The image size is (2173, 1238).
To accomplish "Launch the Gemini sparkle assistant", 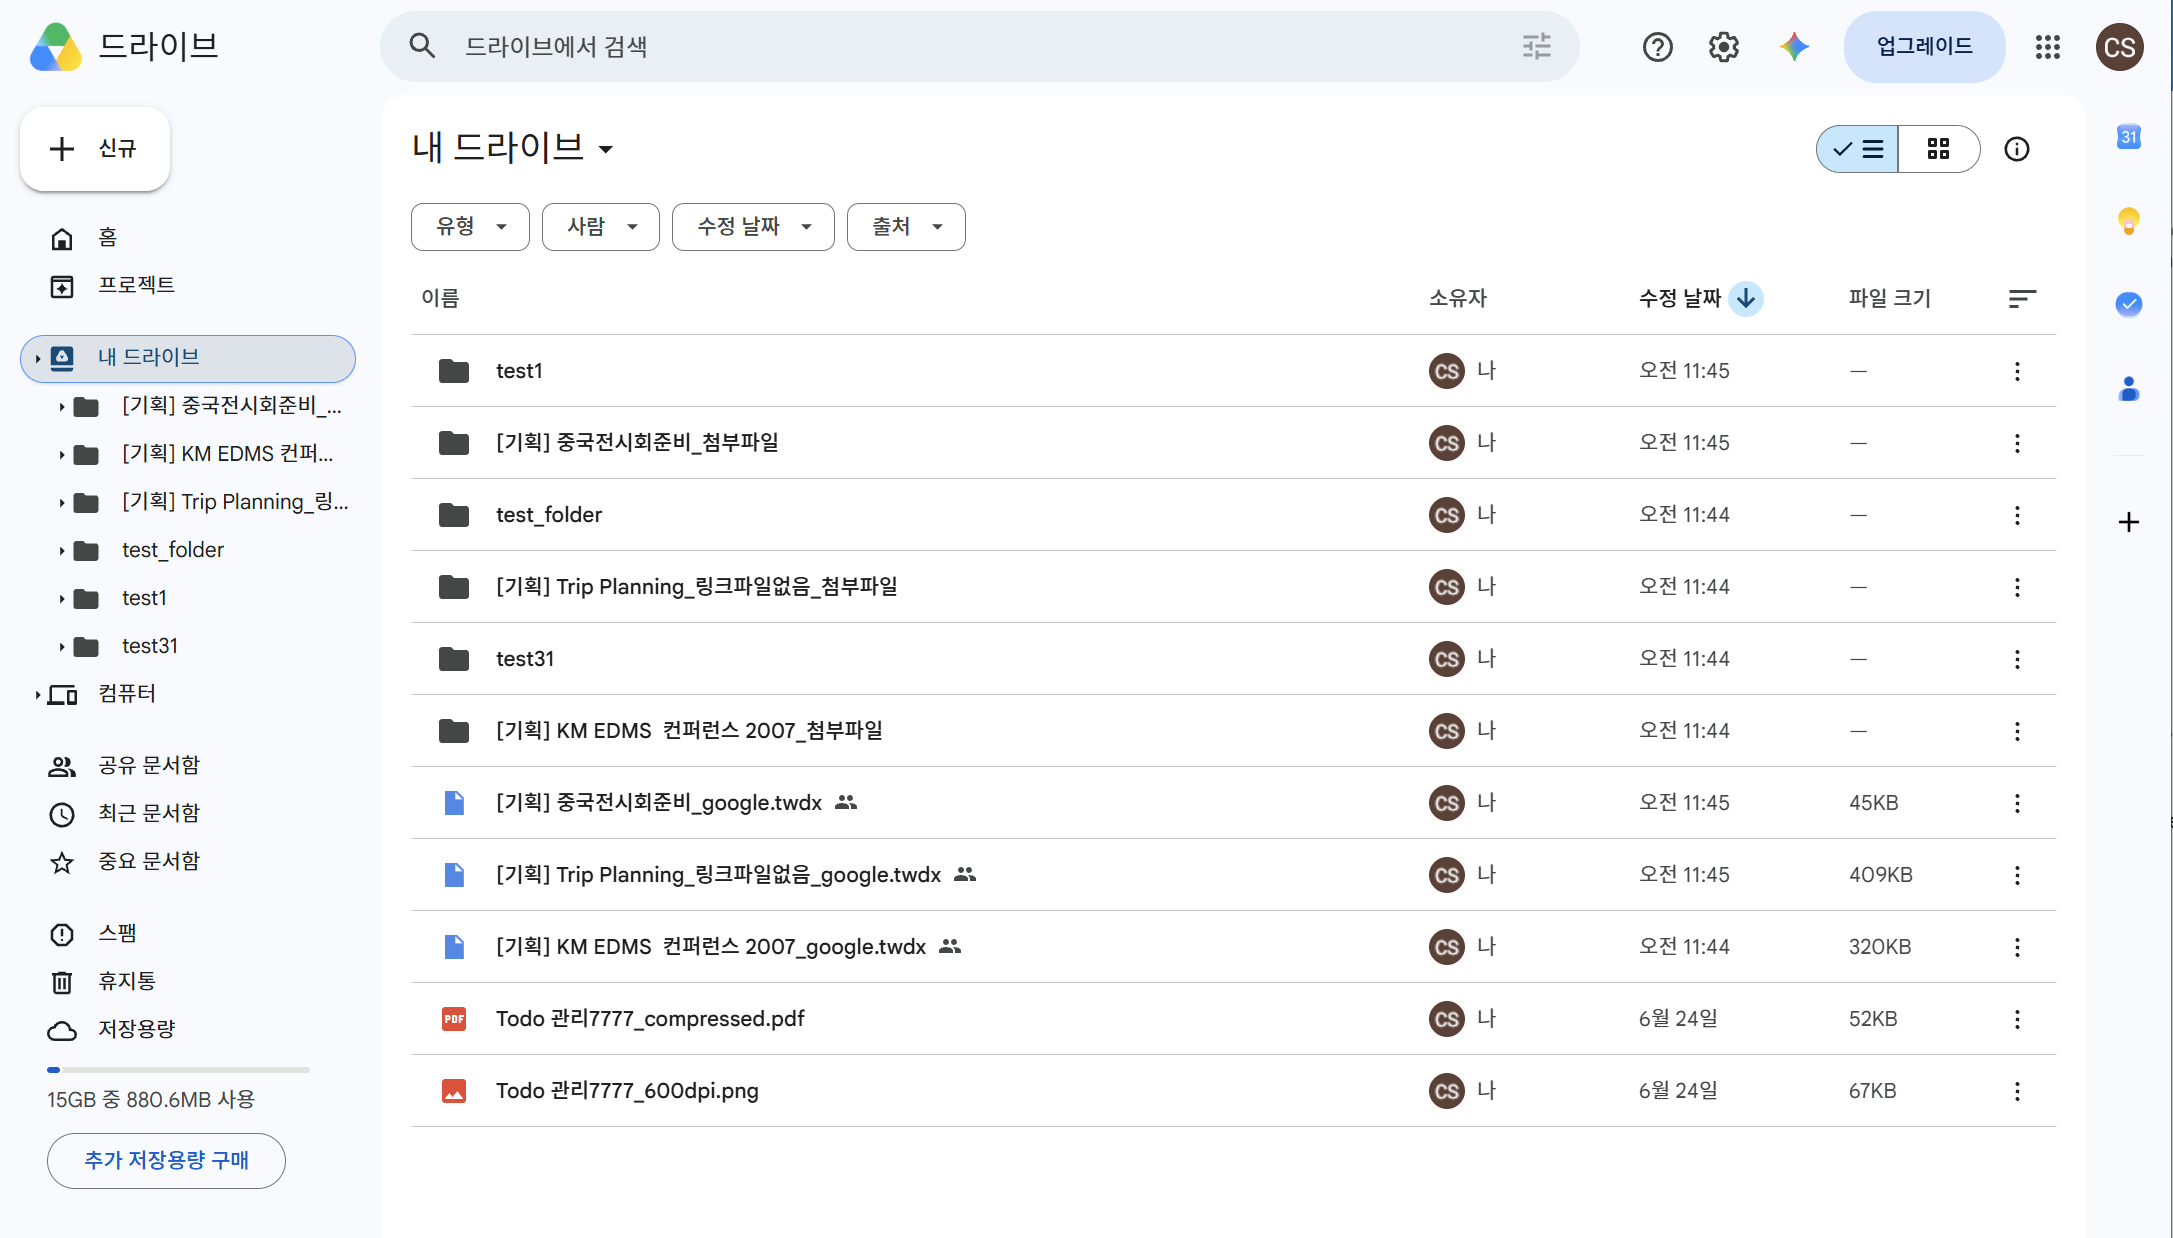I will [x=1794, y=47].
